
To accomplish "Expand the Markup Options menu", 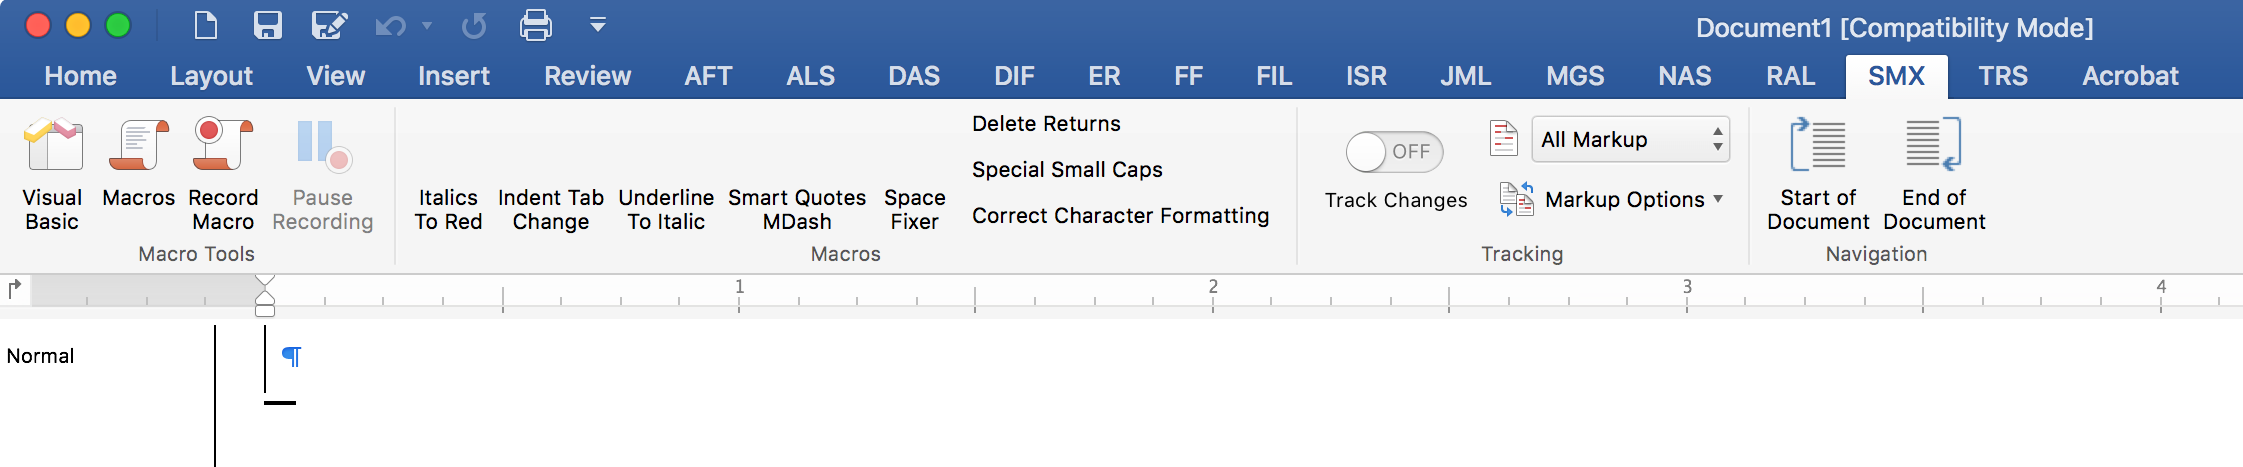I will [x=1612, y=199].
